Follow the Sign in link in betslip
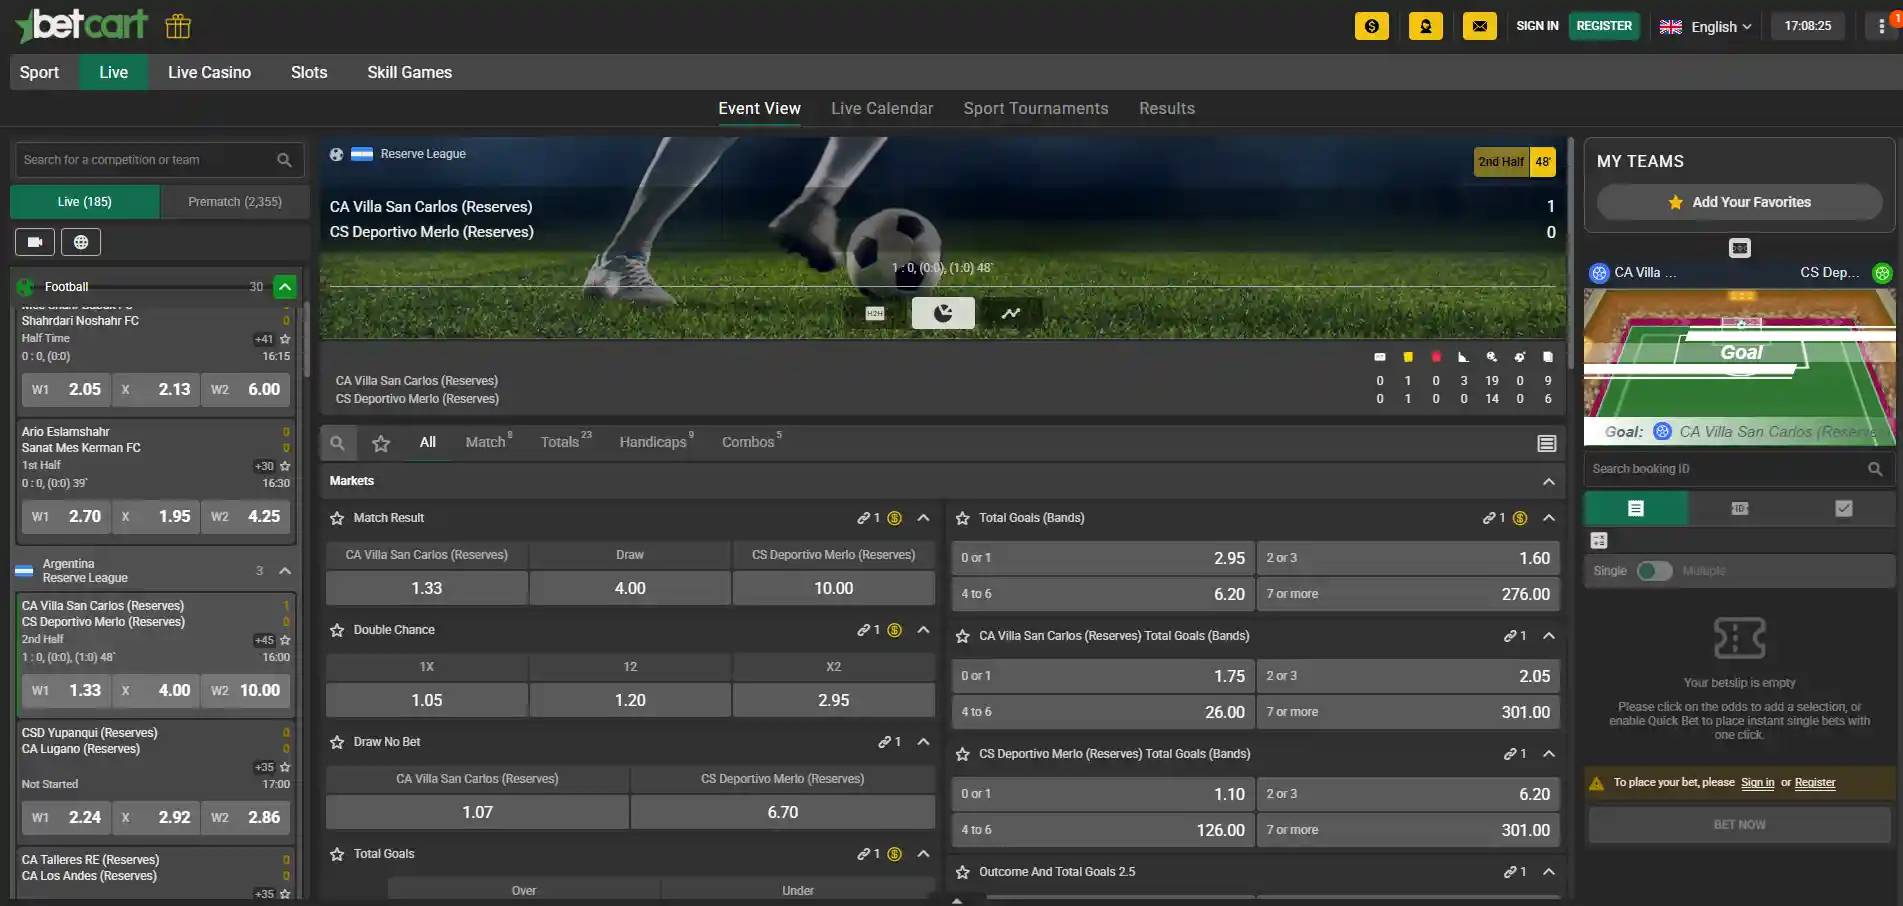Image resolution: width=1903 pixels, height=906 pixels. [1757, 783]
